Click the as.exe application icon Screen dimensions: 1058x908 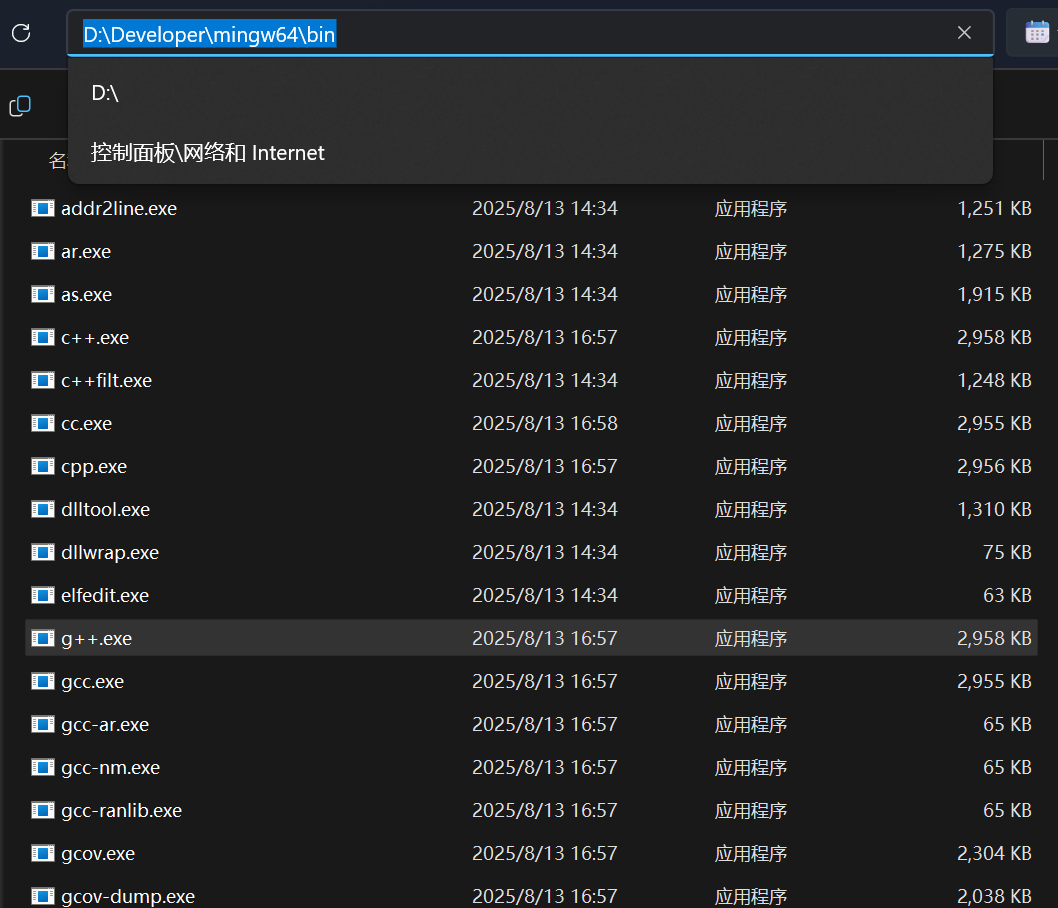click(42, 295)
